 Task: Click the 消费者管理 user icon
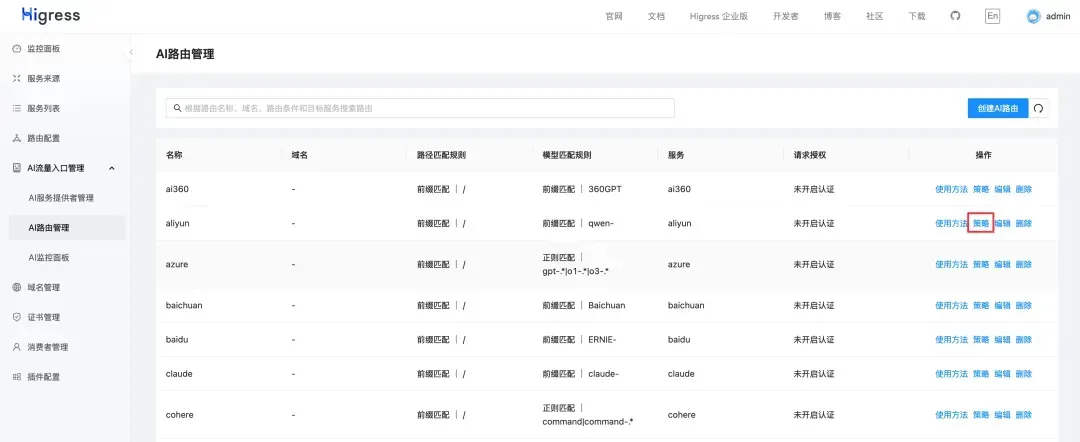click(x=17, y=347)
